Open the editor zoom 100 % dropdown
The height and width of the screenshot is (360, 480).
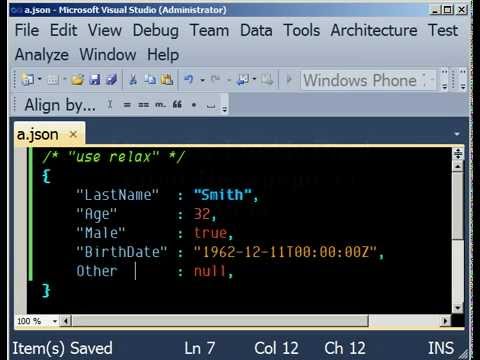(54, 321)
